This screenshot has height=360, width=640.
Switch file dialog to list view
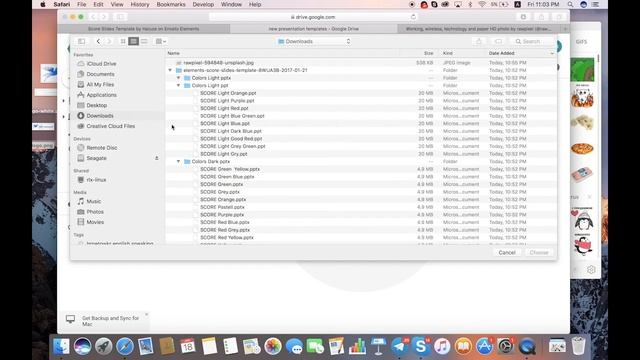[x=133, y=41]
